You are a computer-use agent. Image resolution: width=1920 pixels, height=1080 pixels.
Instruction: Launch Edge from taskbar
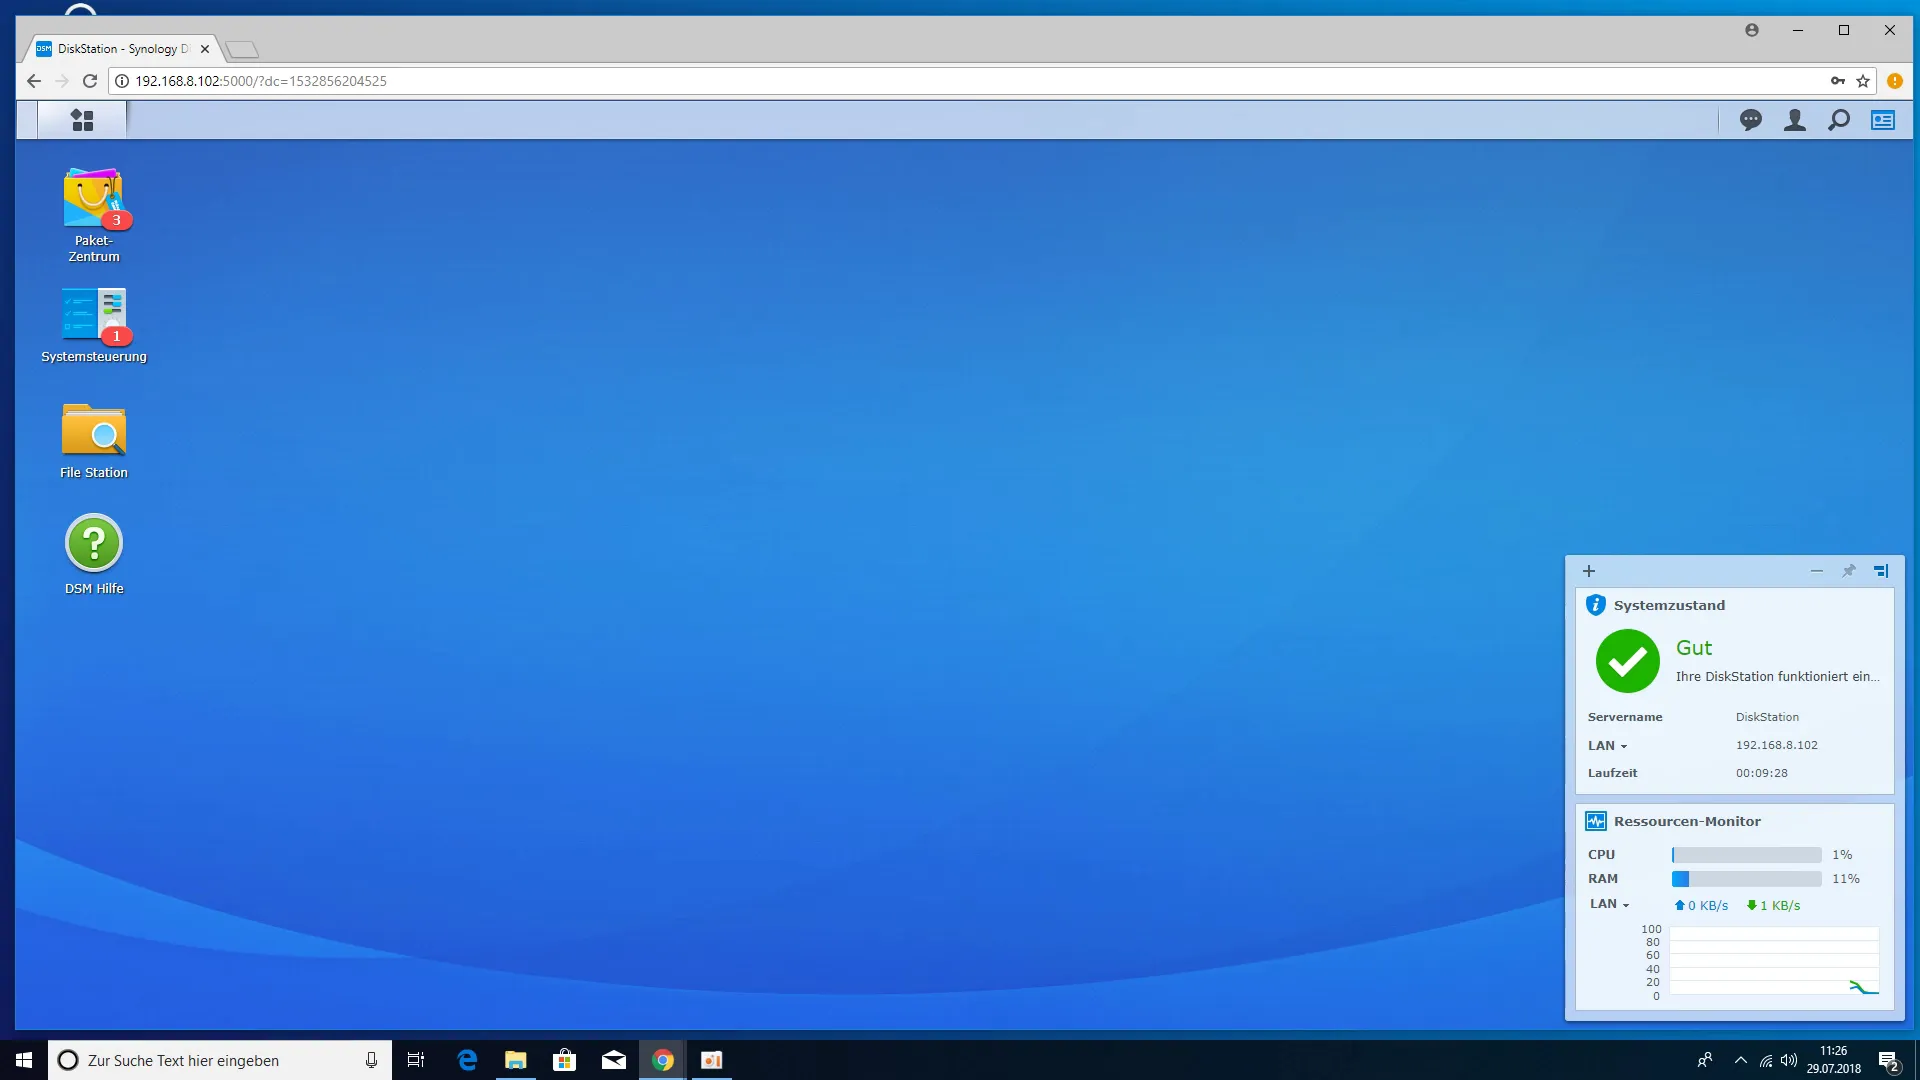pyautogui.click(x=467, y=1060)
